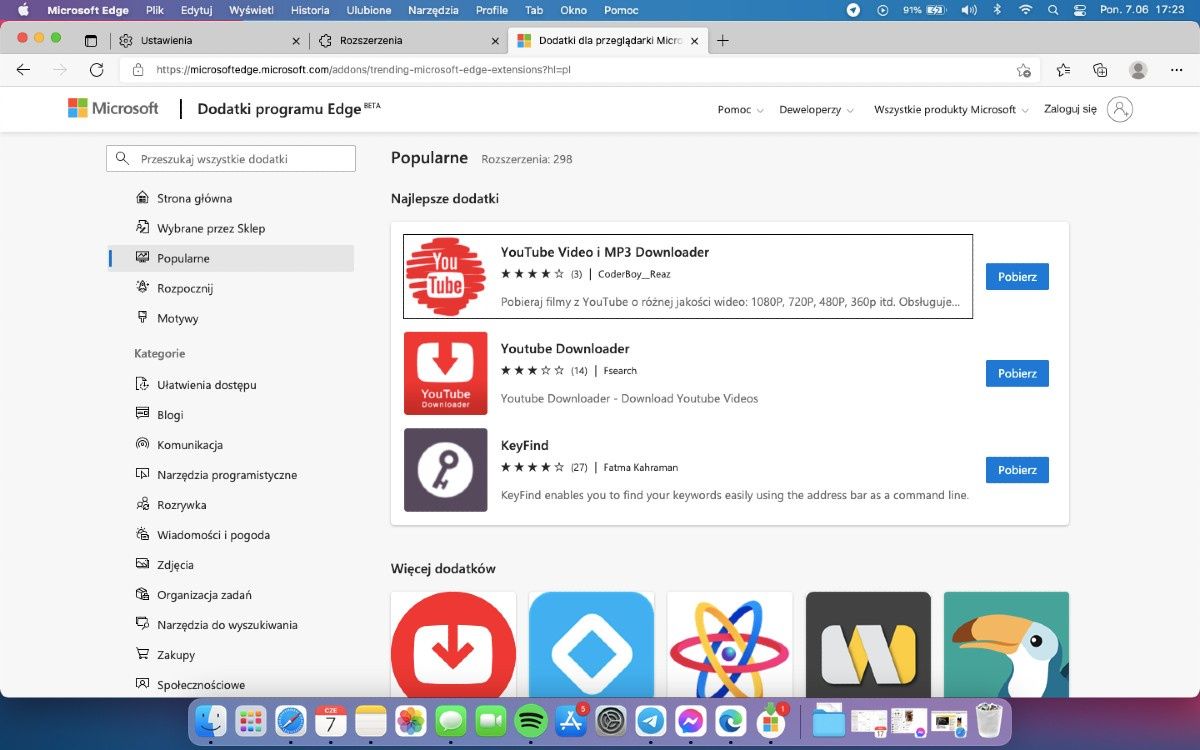Open Narzędzia programistyczne category
The image size is (1200, 750).
click(227, 475)
